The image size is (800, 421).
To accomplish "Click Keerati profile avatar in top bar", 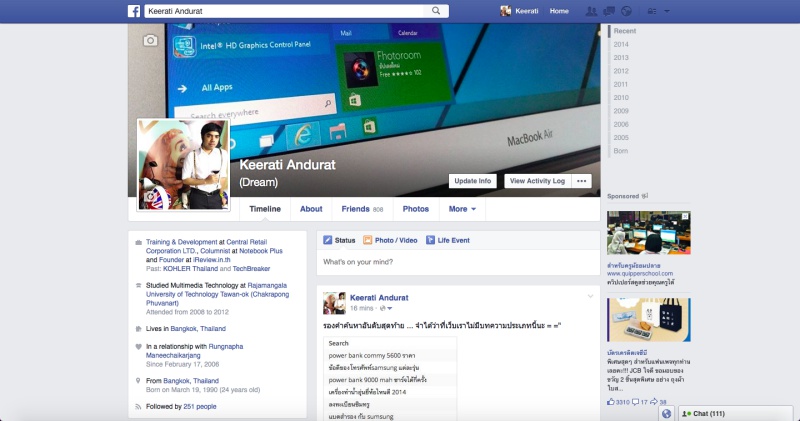I will coord(506,11).
